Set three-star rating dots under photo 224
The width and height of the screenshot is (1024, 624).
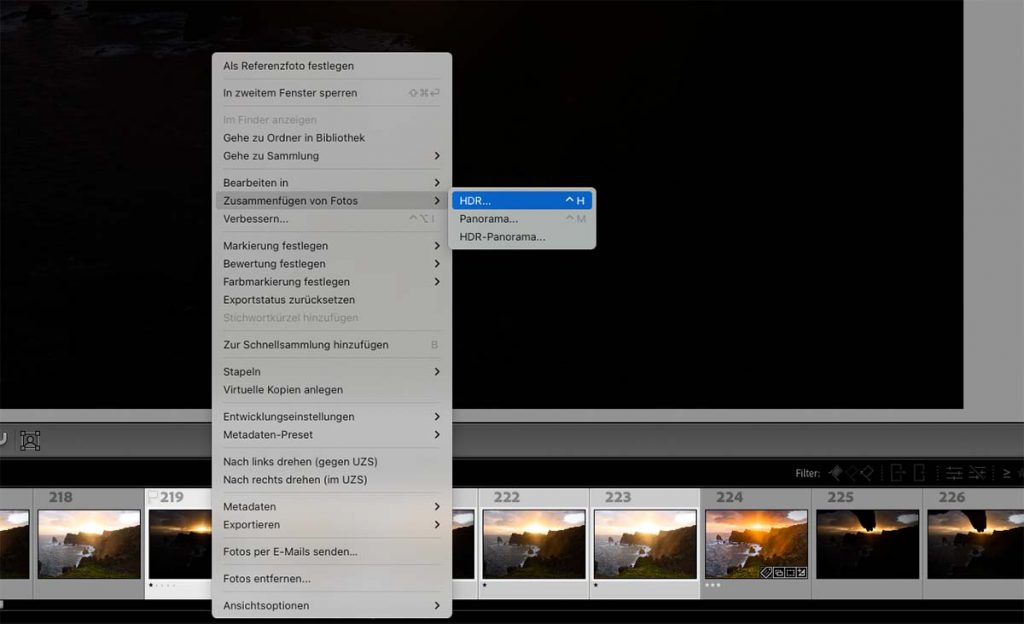coord(713,585)
